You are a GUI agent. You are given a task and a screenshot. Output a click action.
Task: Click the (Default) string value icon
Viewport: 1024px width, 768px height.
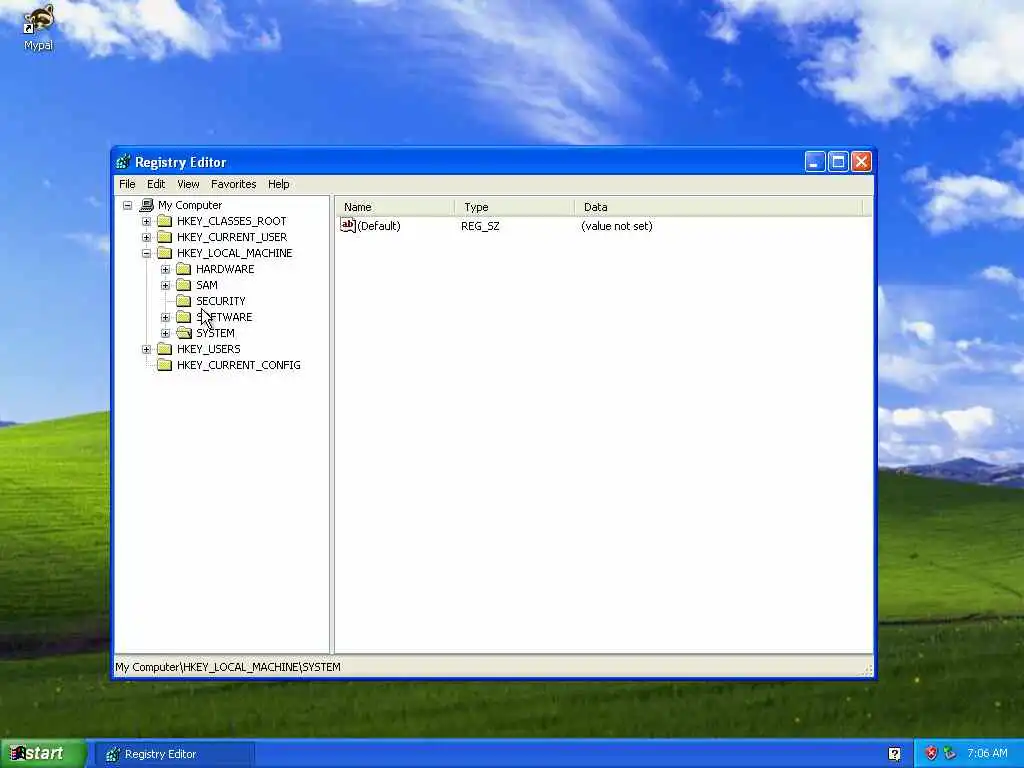click(x=348, y=225)
